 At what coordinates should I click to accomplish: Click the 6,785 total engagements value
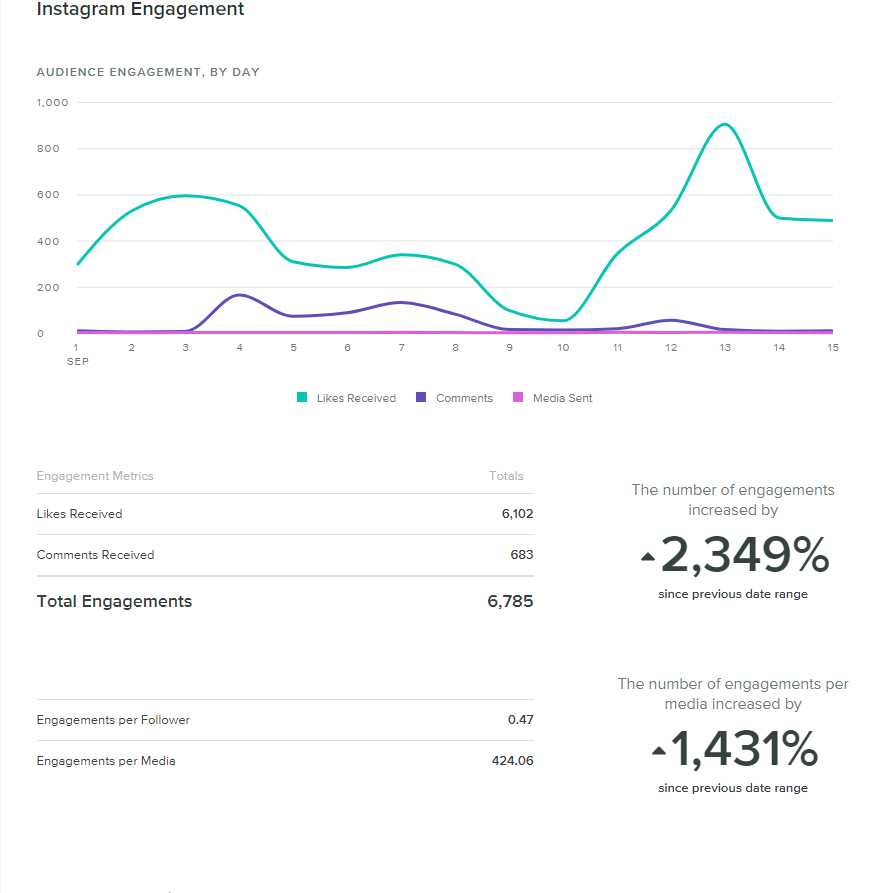pyautogui.click(x=510, y=601)
